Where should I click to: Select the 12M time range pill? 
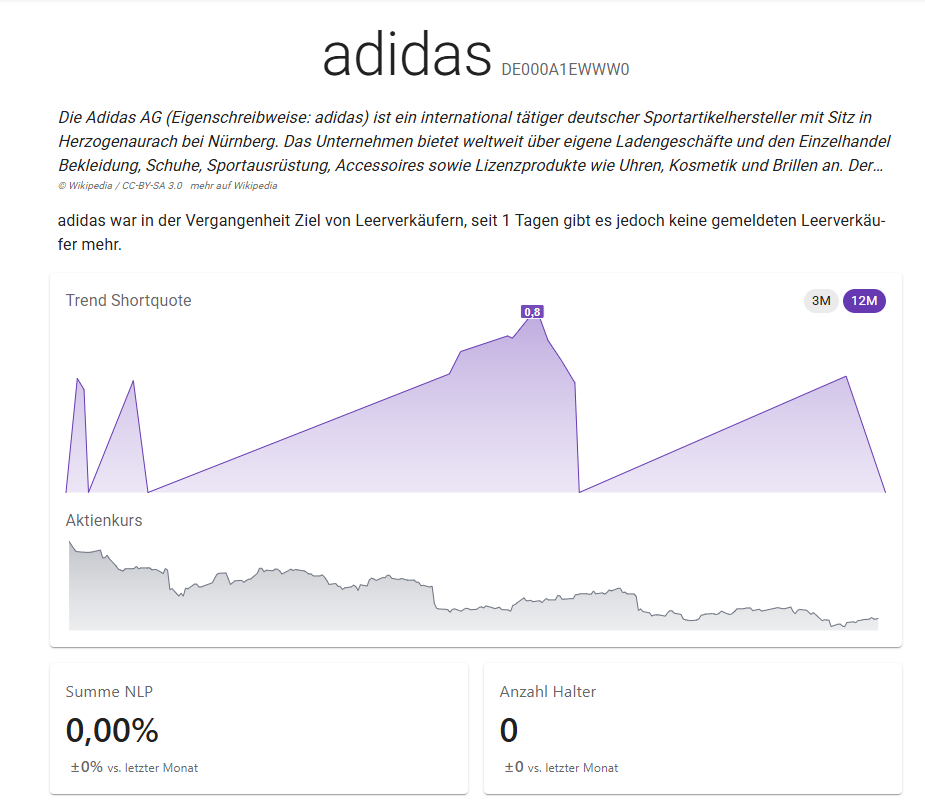point(864,300)
